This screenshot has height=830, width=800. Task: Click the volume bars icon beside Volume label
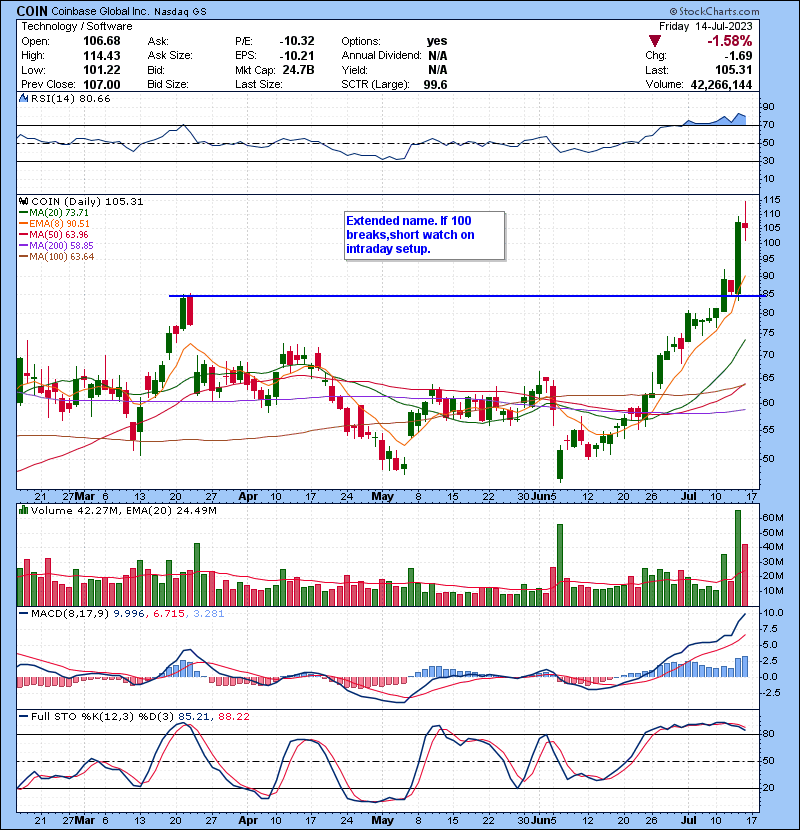[23, 510]
